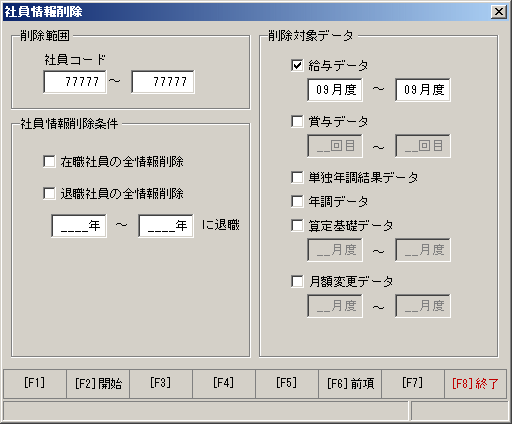Screen dimensions: 512x424
Task: Click the 賞与データ end 回目 field
Action: (x=423, y=146)
